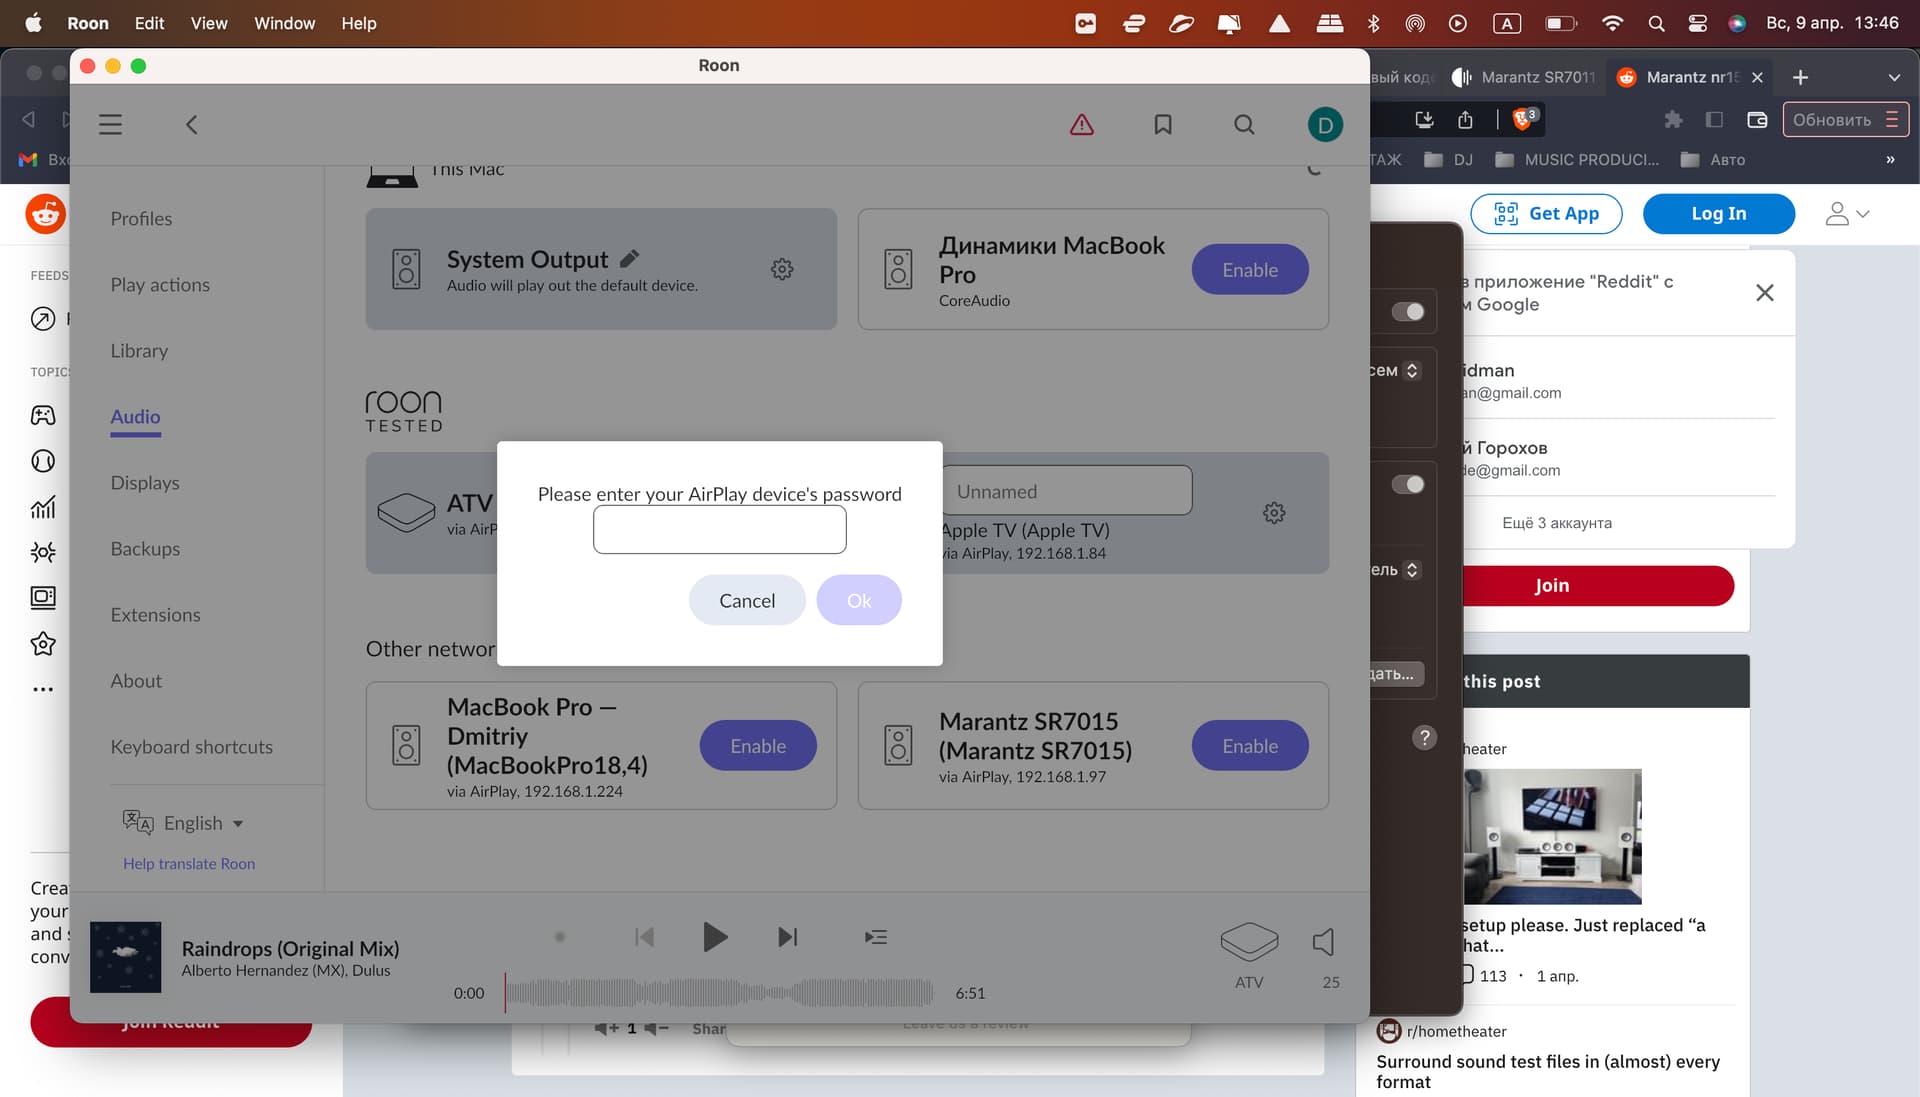This screenshot has width=1920, height=1097.
Task: Click the track waveform seek bar
Action: [718, 993]
